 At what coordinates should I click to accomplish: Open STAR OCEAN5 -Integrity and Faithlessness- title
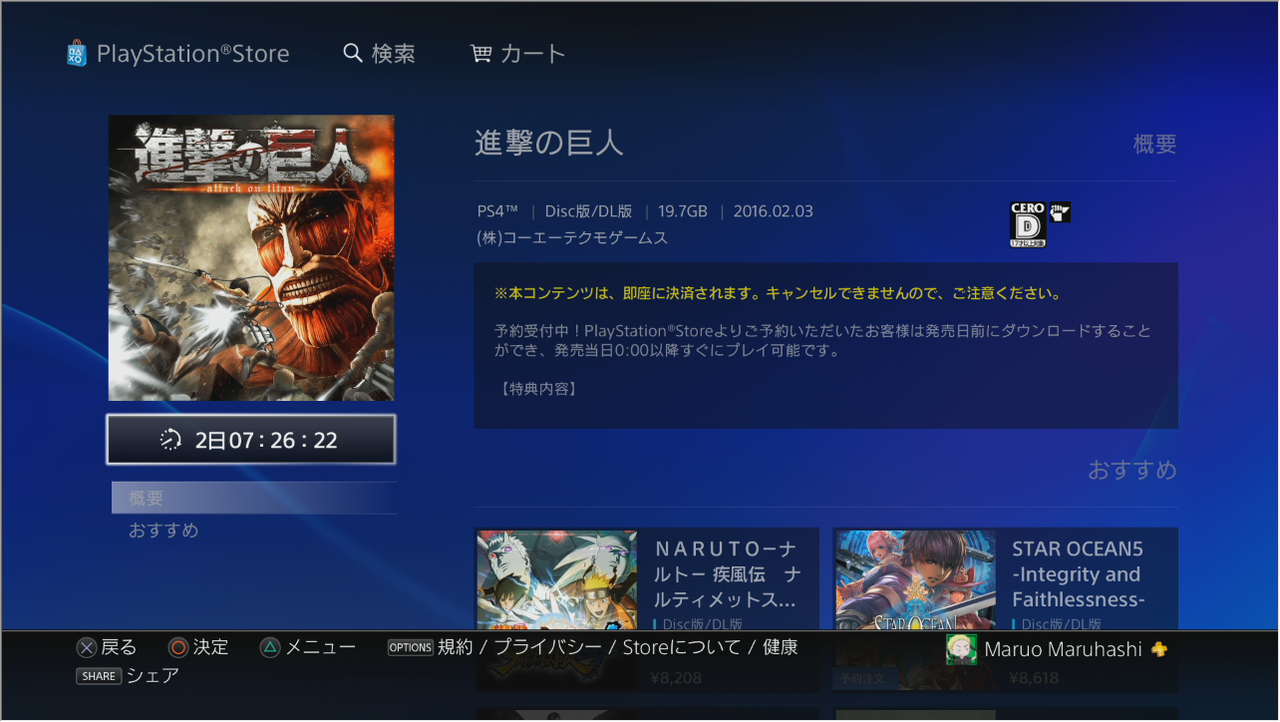click(1078, 574)
